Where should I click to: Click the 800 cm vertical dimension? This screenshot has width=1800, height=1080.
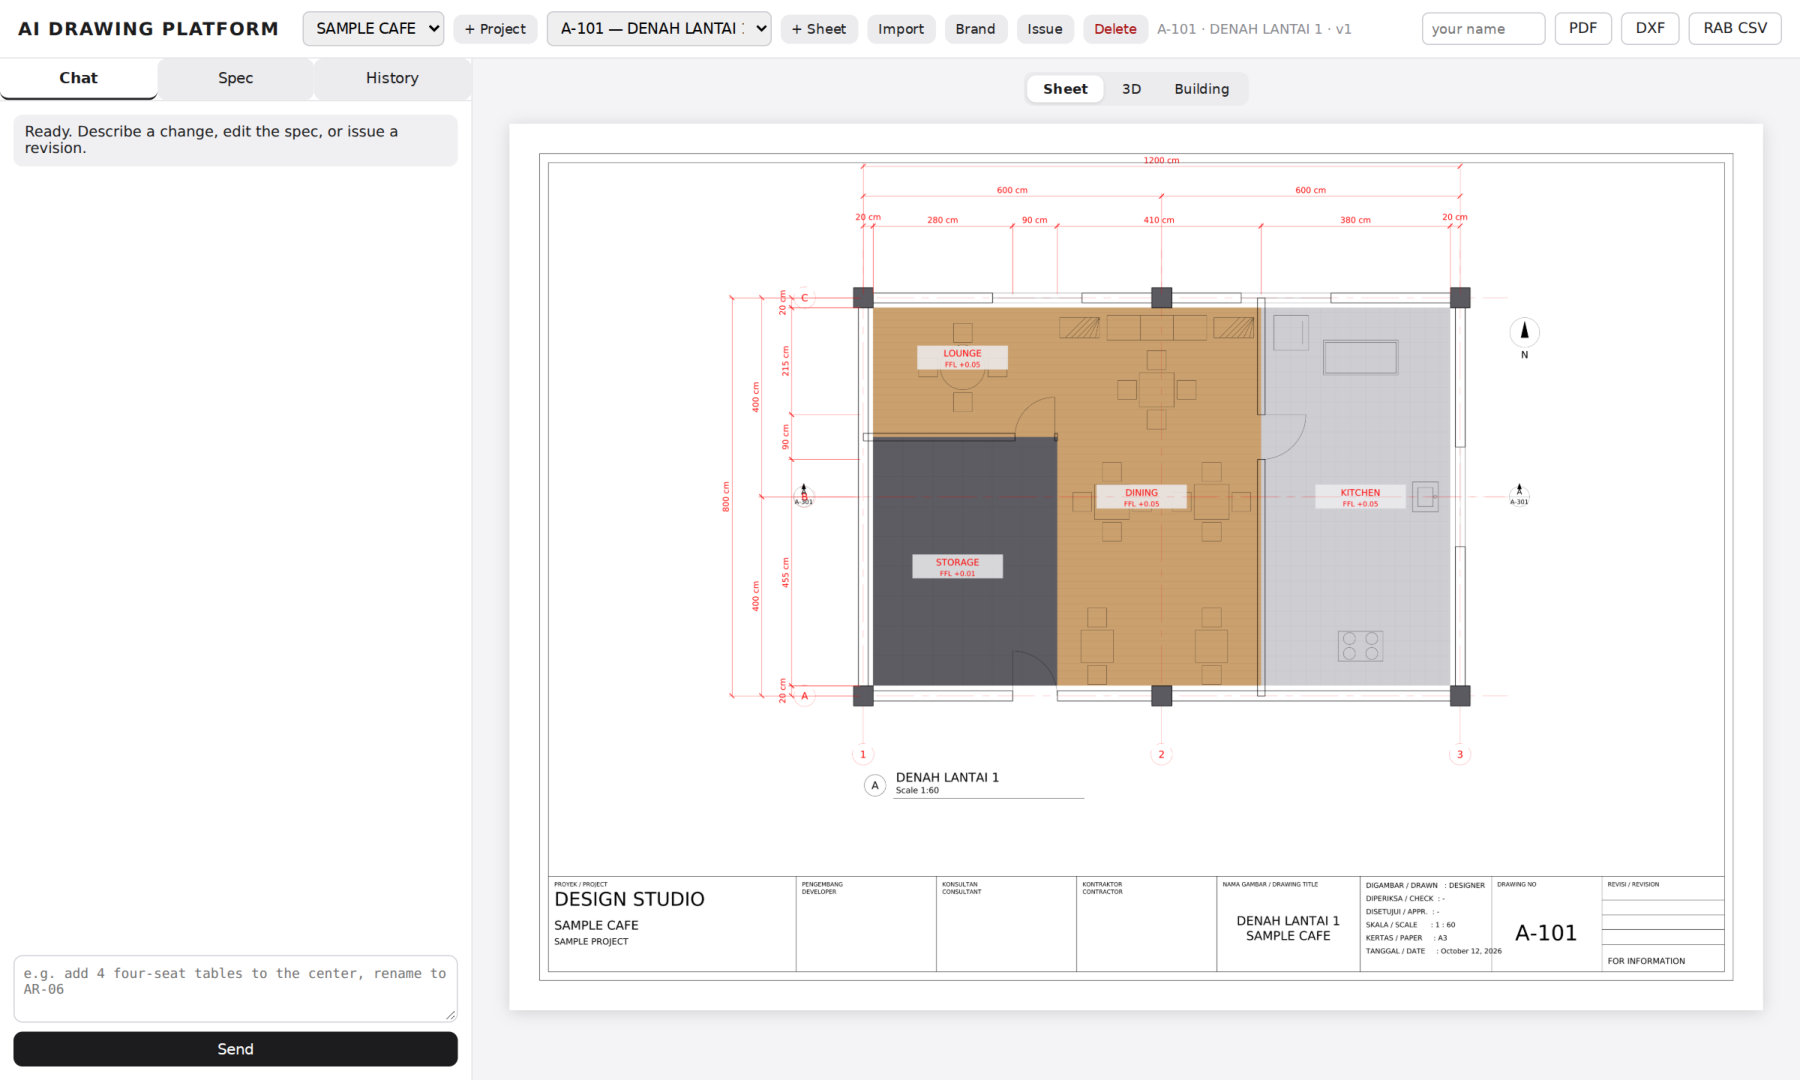coord(726,496)
